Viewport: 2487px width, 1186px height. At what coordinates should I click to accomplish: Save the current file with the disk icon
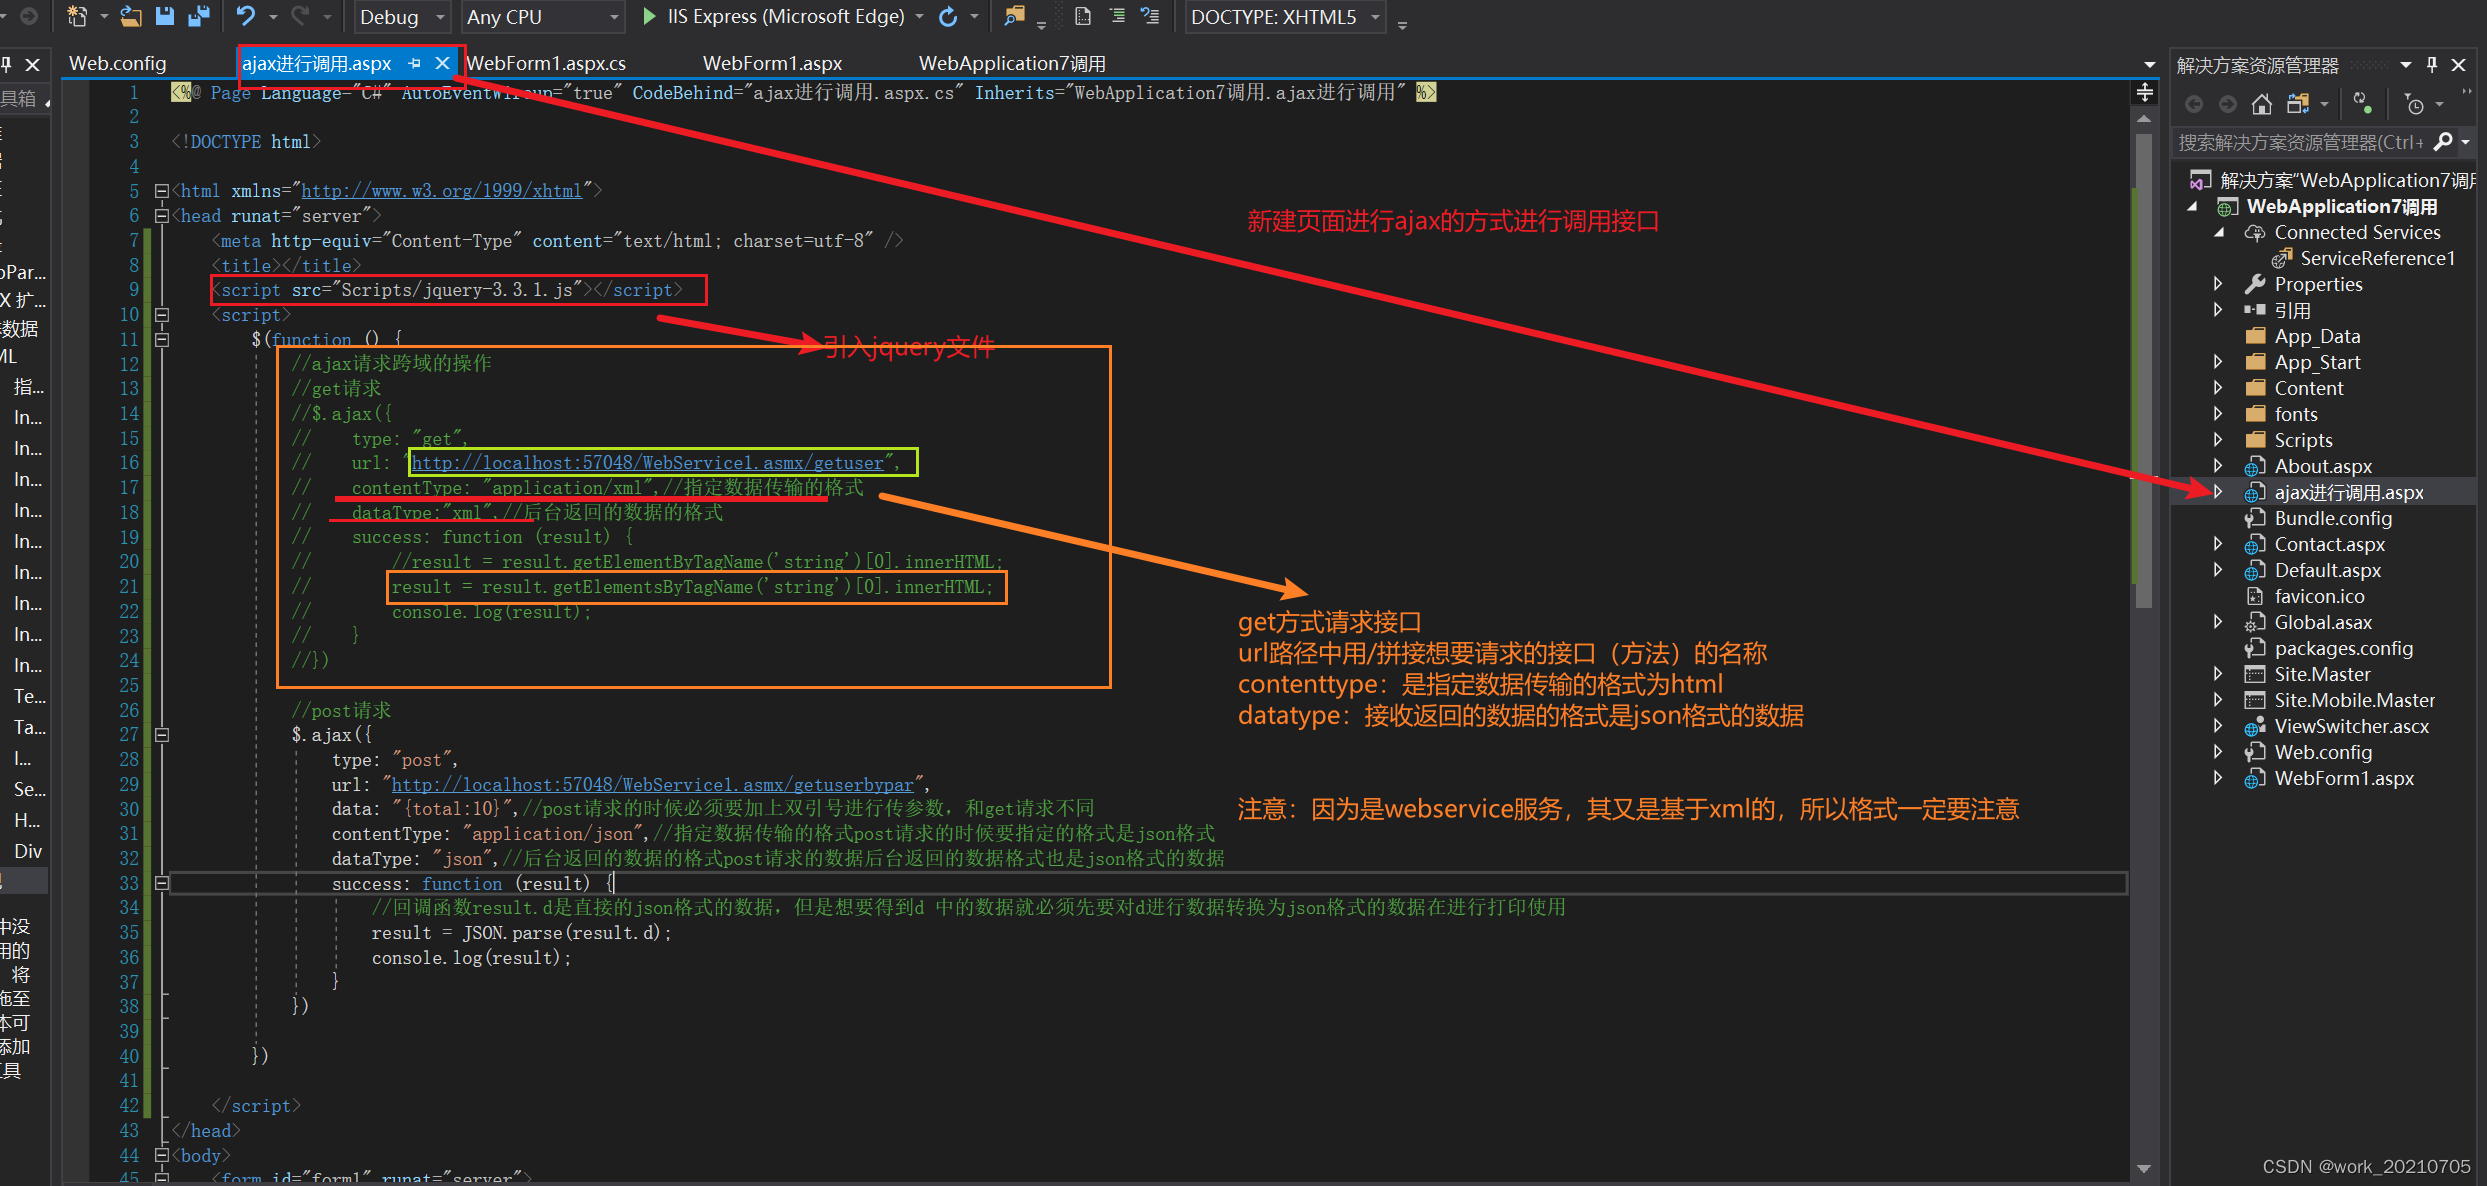coord(165,16)
